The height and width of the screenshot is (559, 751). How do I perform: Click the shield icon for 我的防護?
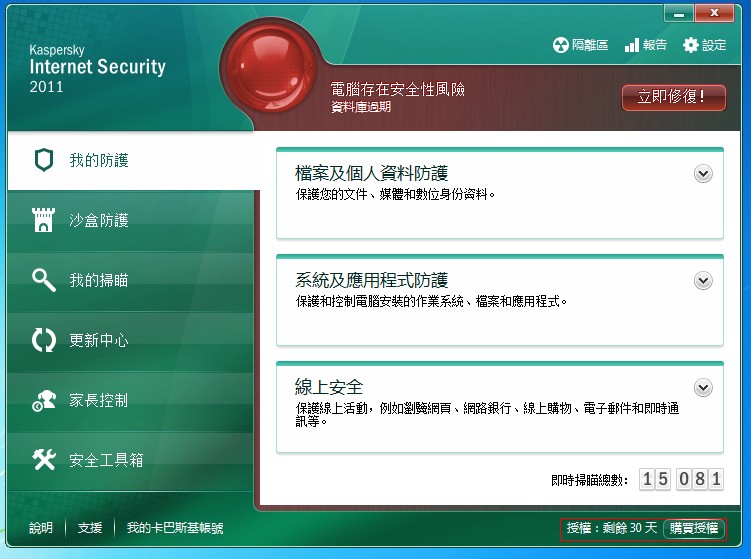(x=43, y=160)
